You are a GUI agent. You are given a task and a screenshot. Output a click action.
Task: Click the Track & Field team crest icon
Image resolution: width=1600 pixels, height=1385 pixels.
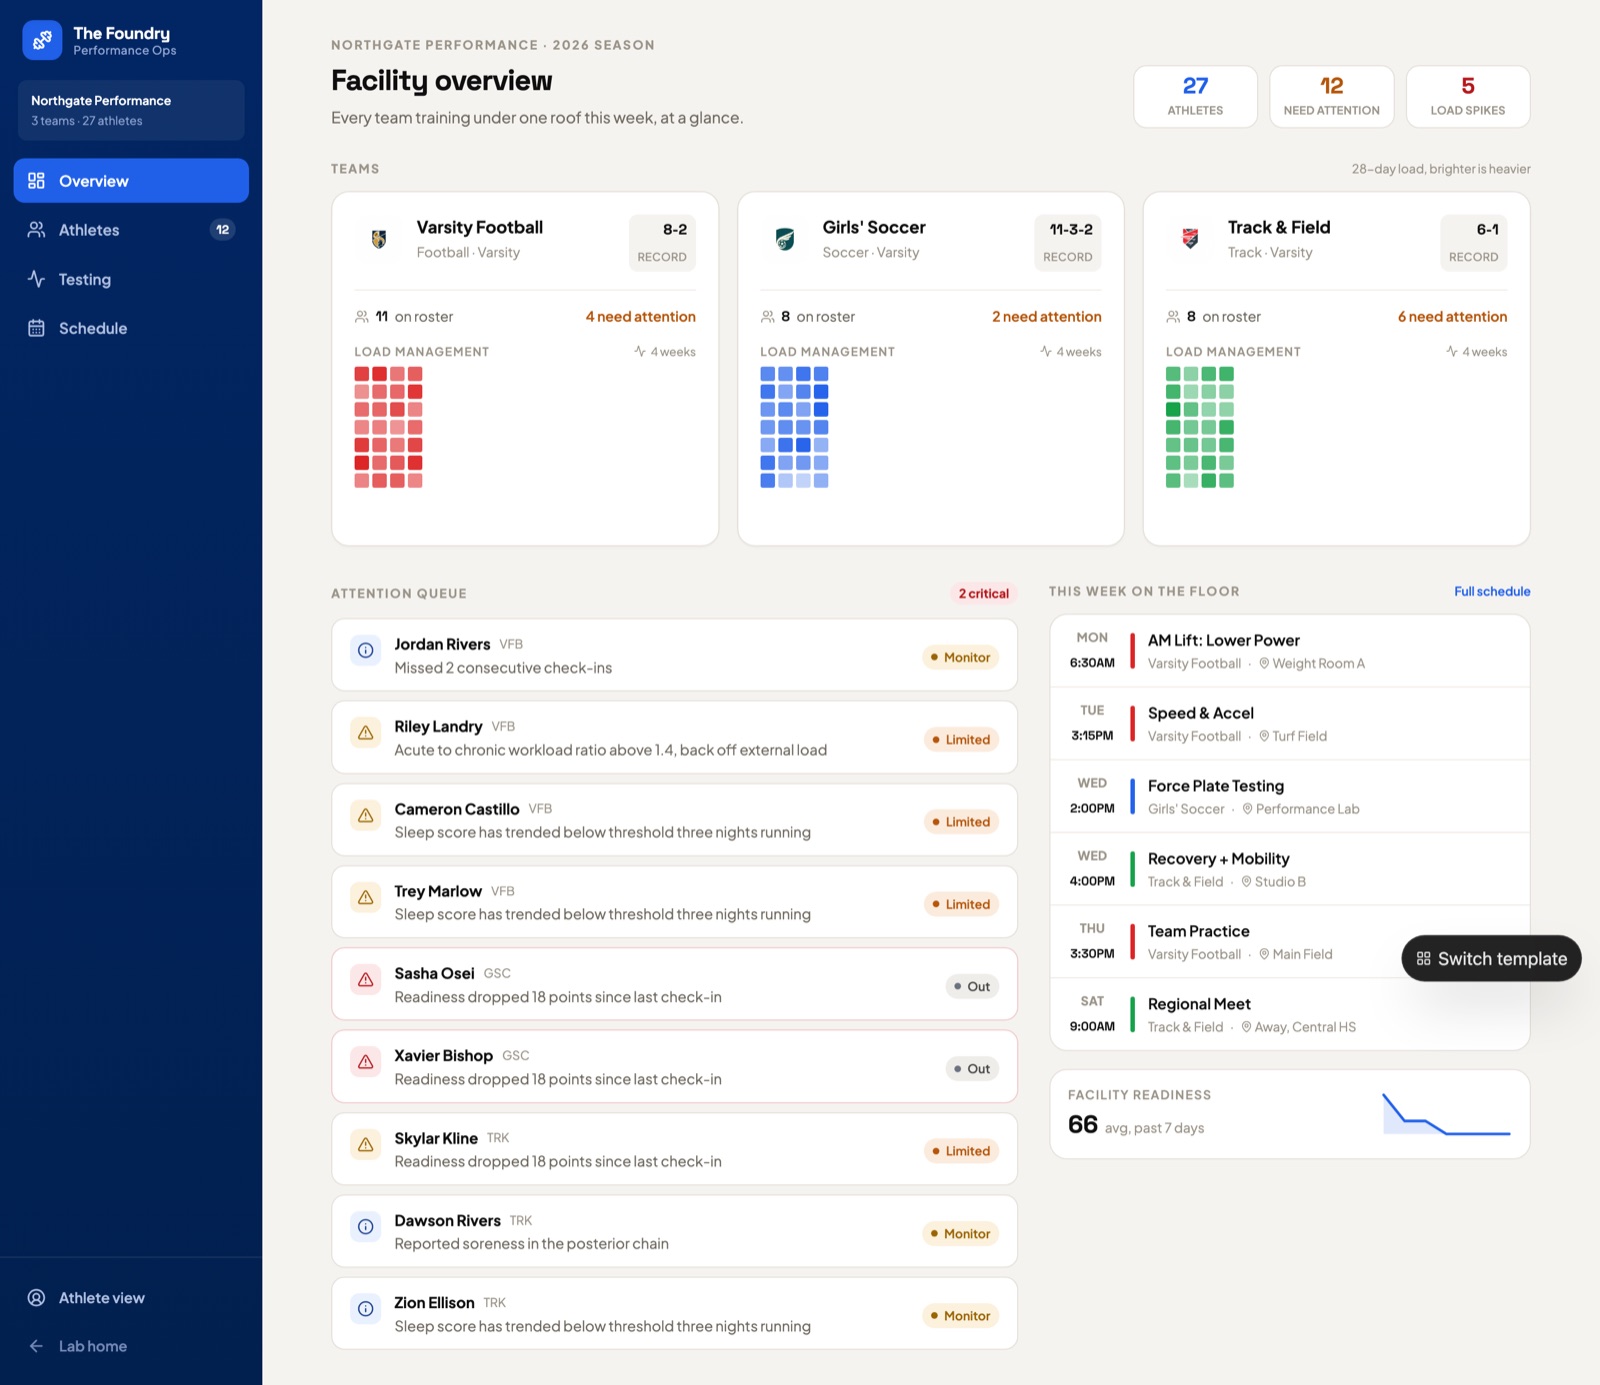(x=1190, y=239)
